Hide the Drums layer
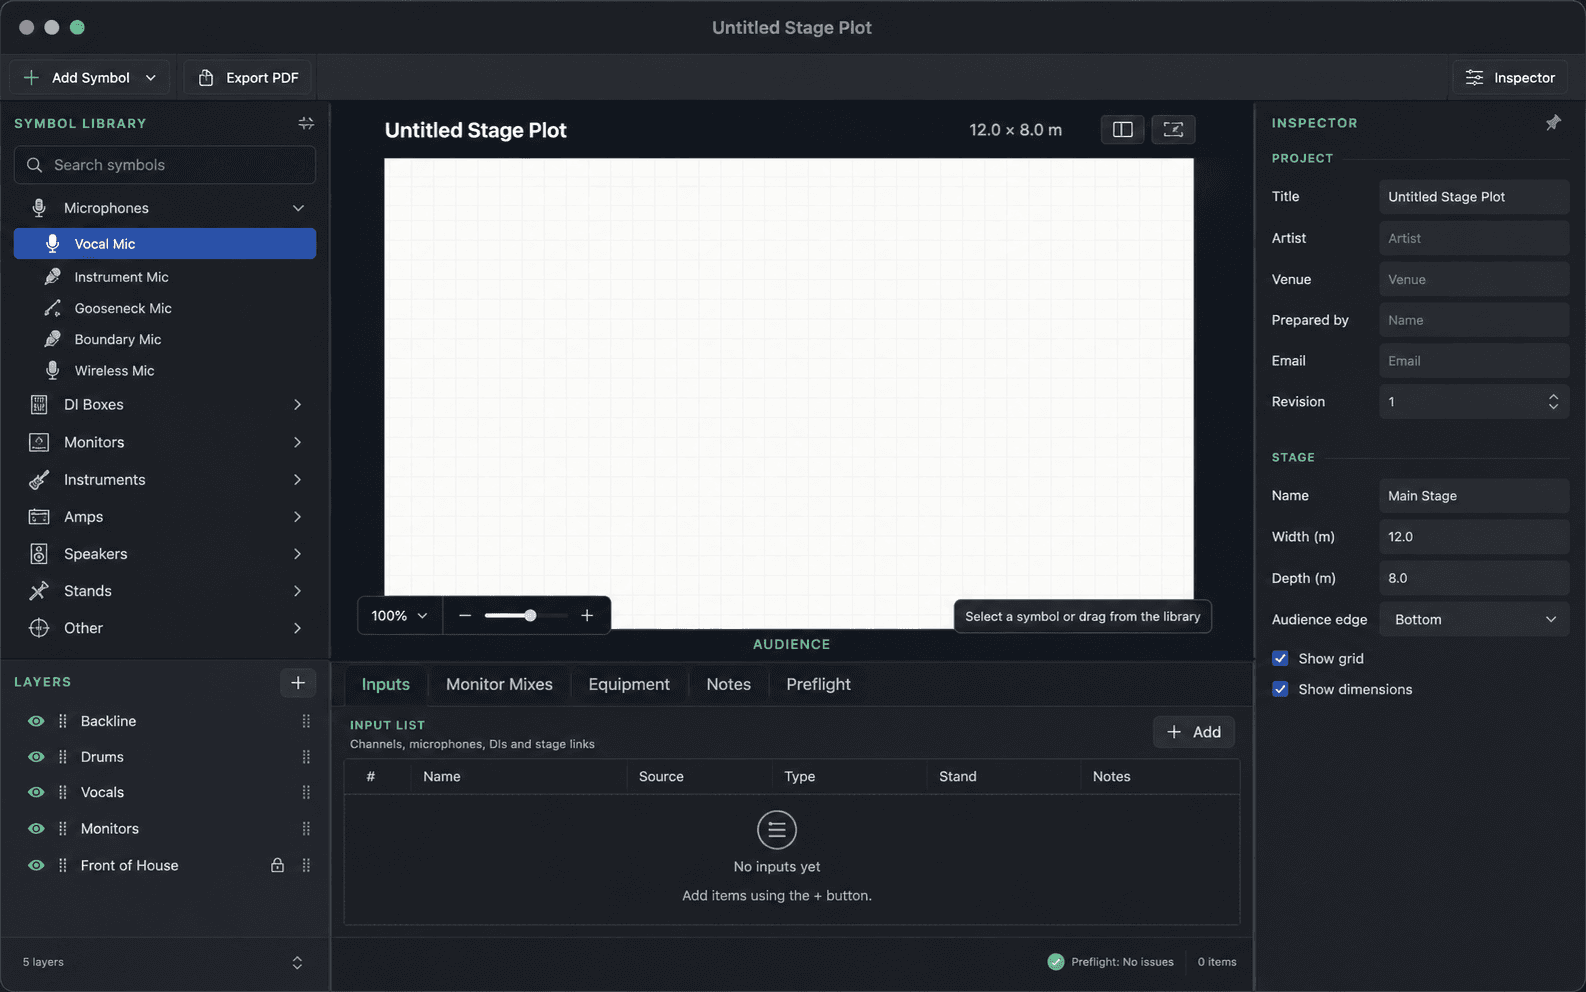 click(x=36, y=757)
